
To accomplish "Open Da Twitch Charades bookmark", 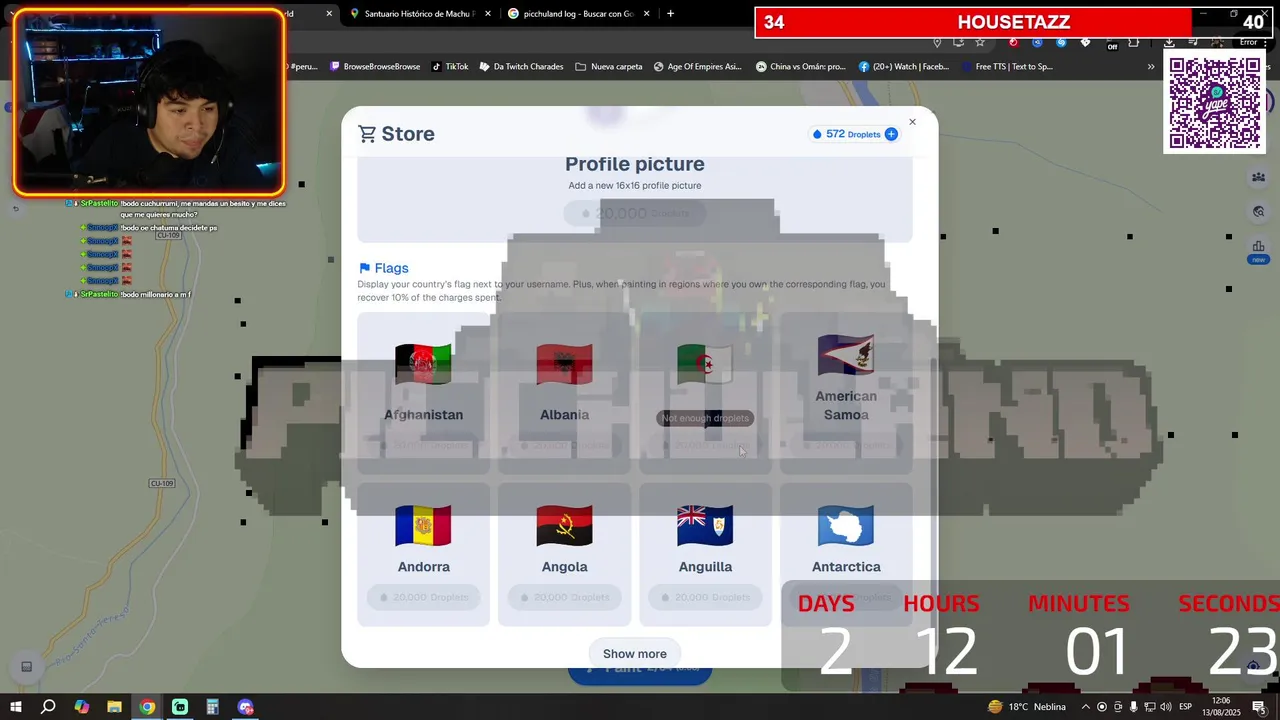I will pos(521,67).
